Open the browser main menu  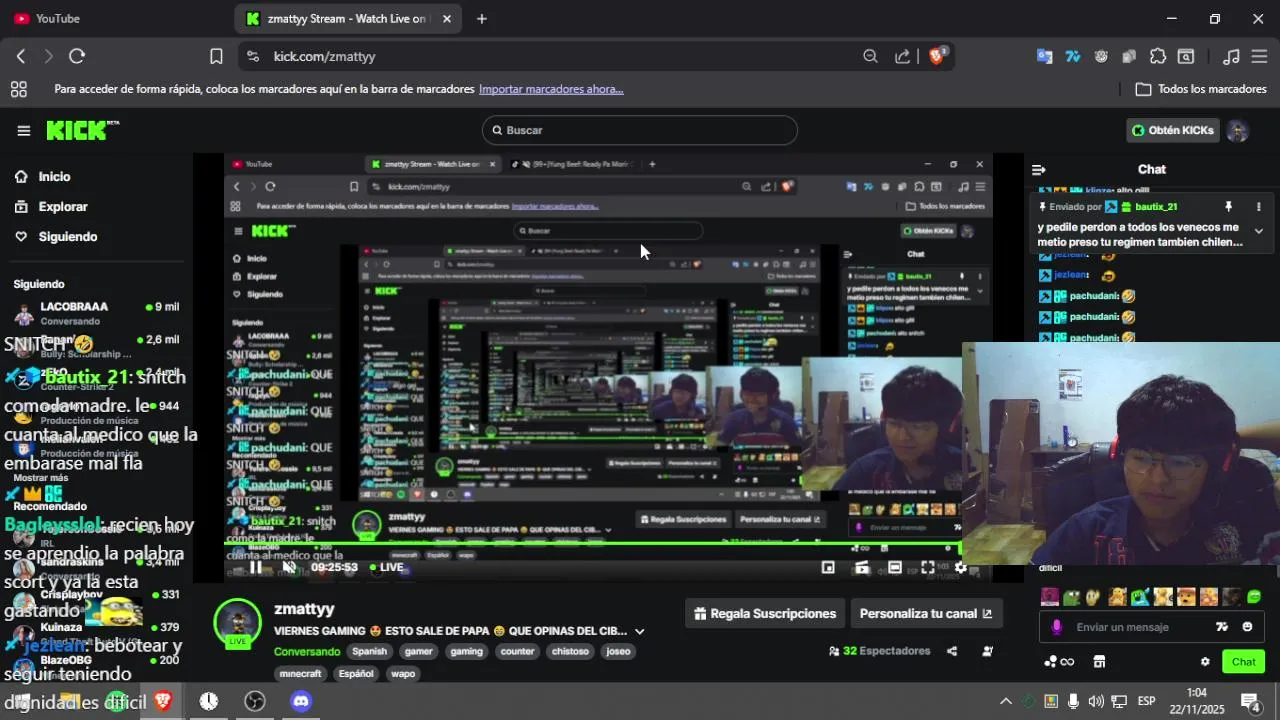(1259, 57)
